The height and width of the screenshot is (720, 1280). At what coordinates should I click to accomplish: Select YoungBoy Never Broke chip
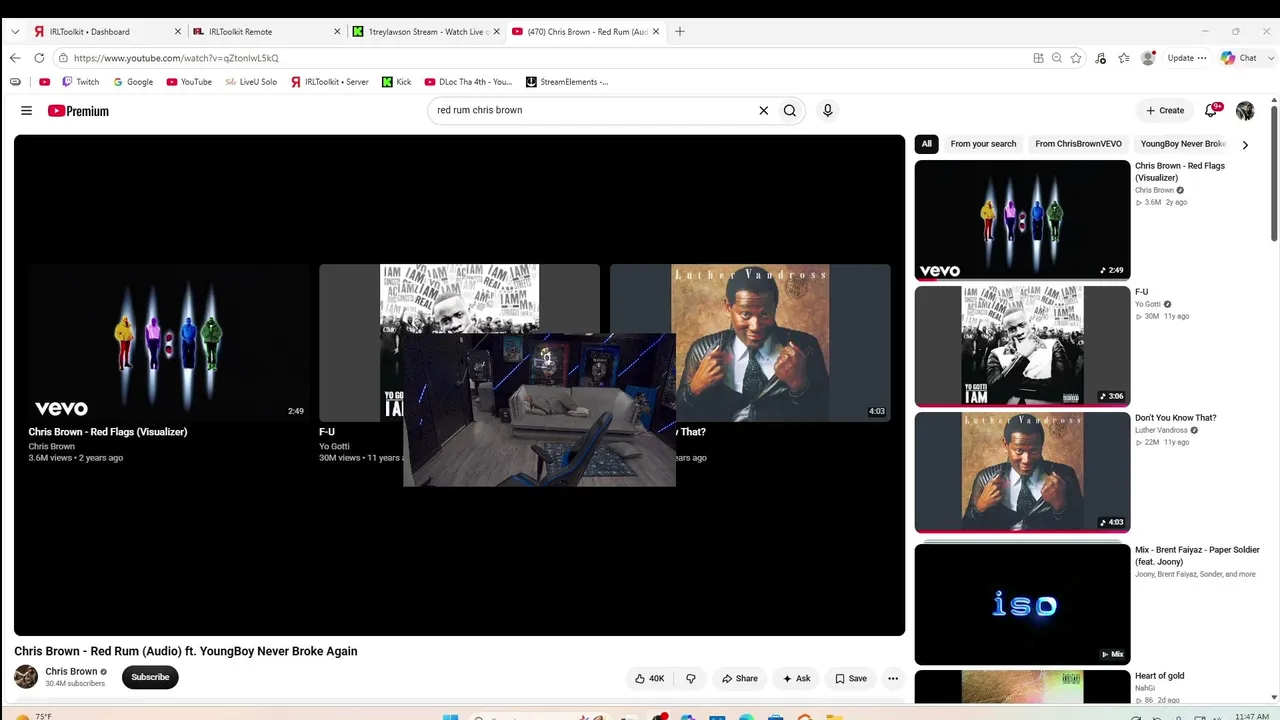(1183, 144)
